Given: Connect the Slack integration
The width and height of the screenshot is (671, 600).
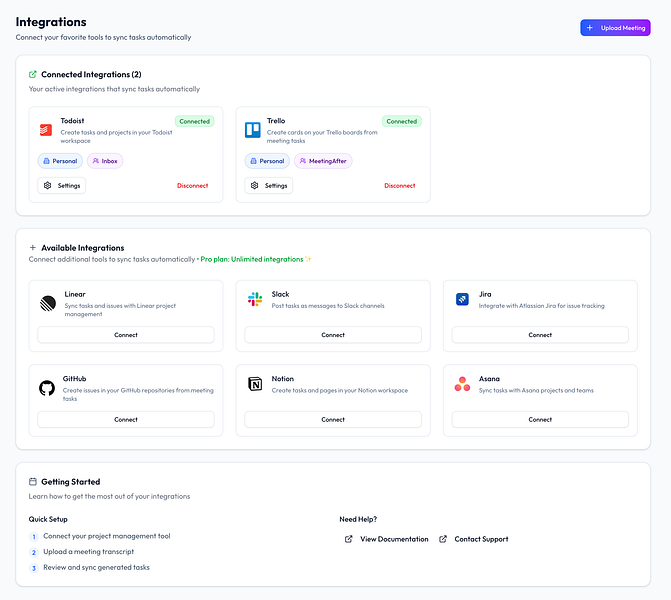Looking at the screenshot, I should coord(333,335).
